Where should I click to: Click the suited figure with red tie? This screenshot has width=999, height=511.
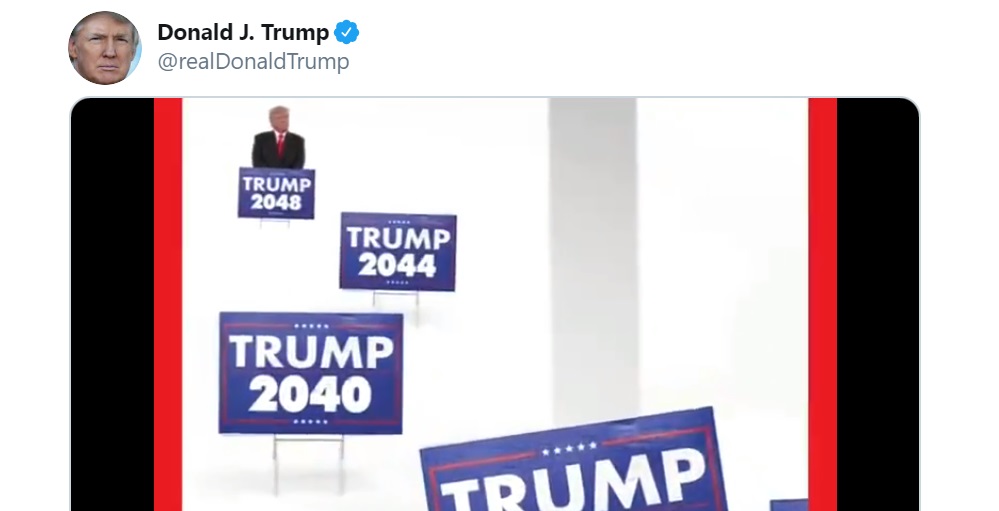coord(278,138)
